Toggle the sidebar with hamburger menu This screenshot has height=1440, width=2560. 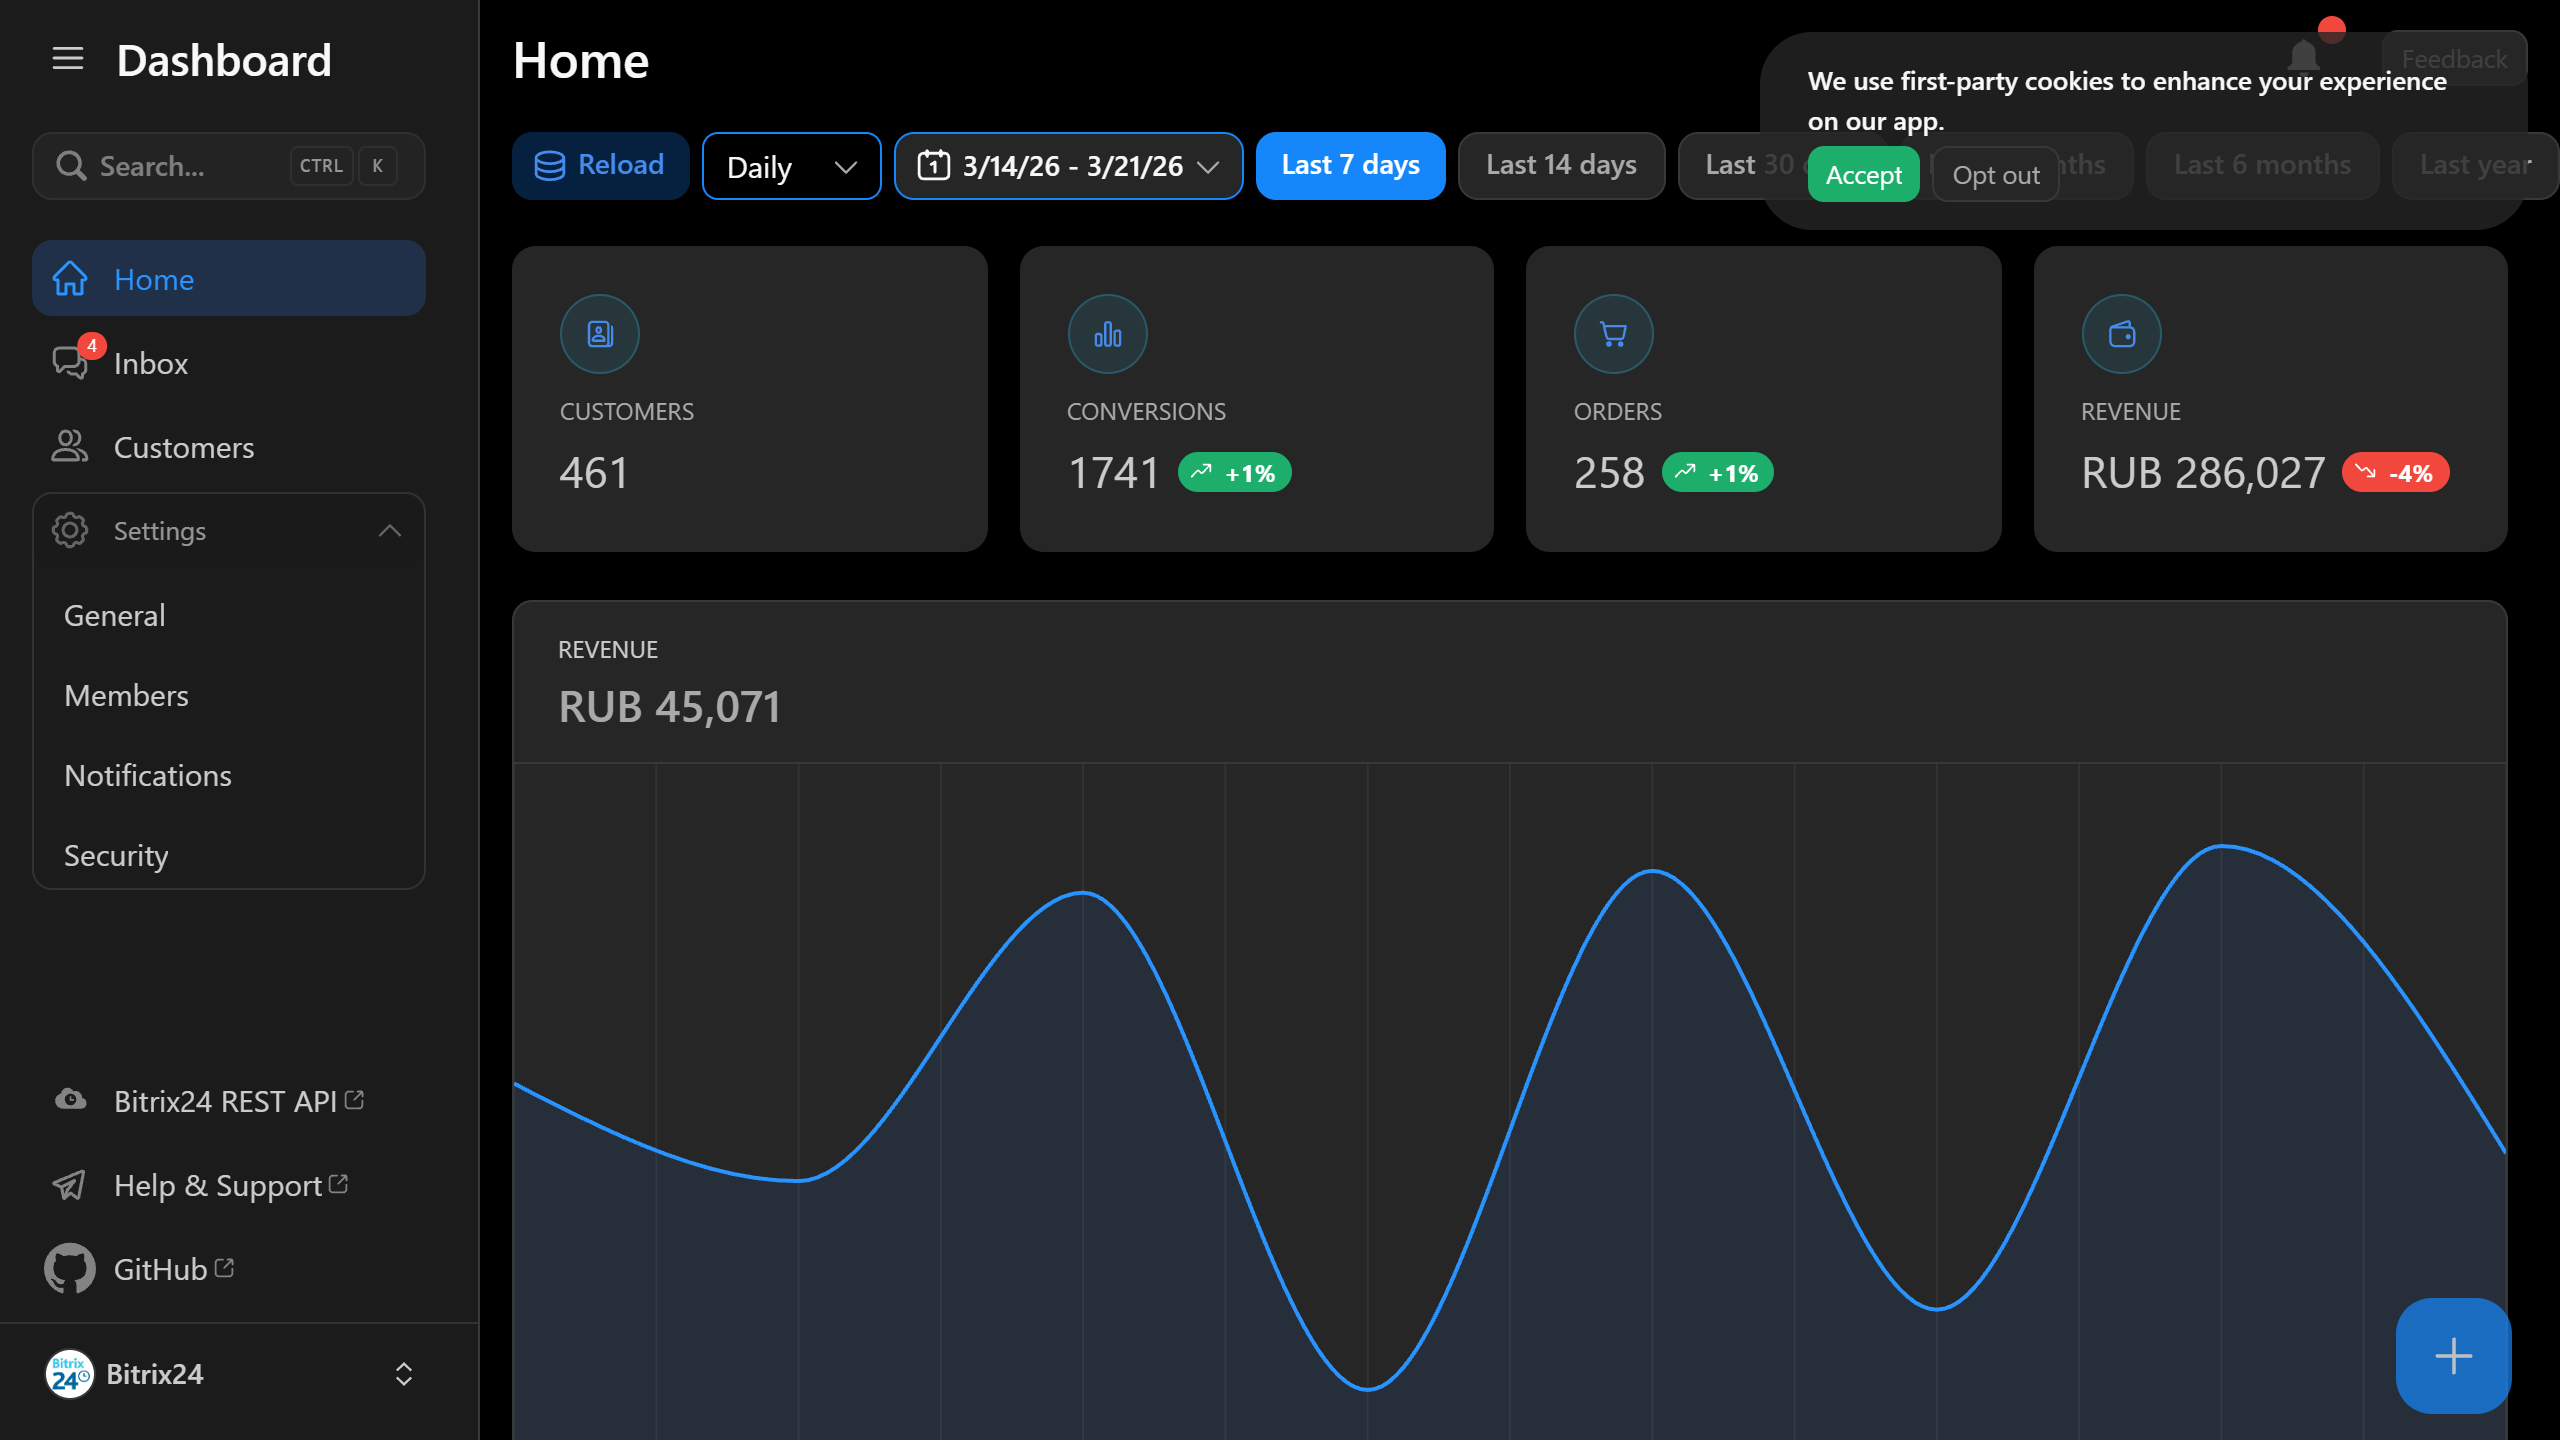[67, 59]
